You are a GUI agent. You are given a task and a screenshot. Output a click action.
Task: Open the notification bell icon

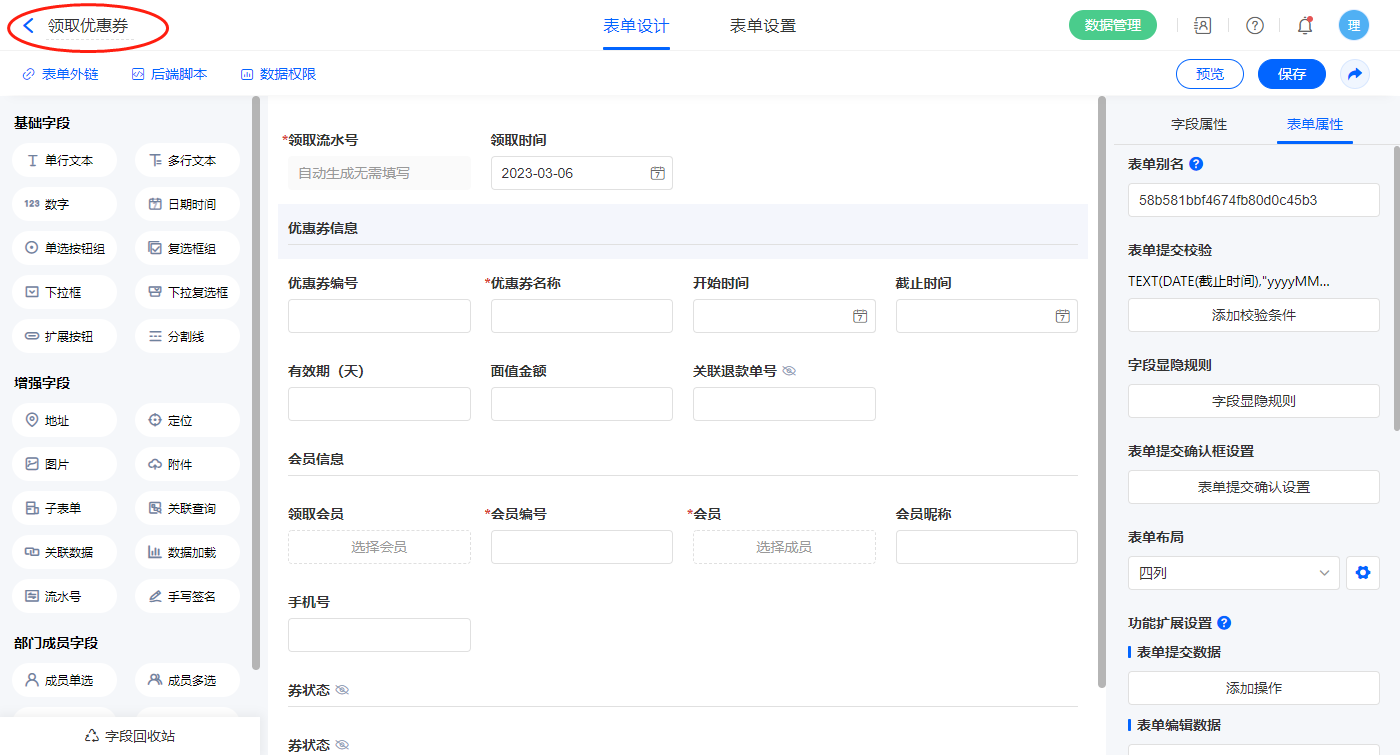pyautogui.click(x=1305, y=26)
